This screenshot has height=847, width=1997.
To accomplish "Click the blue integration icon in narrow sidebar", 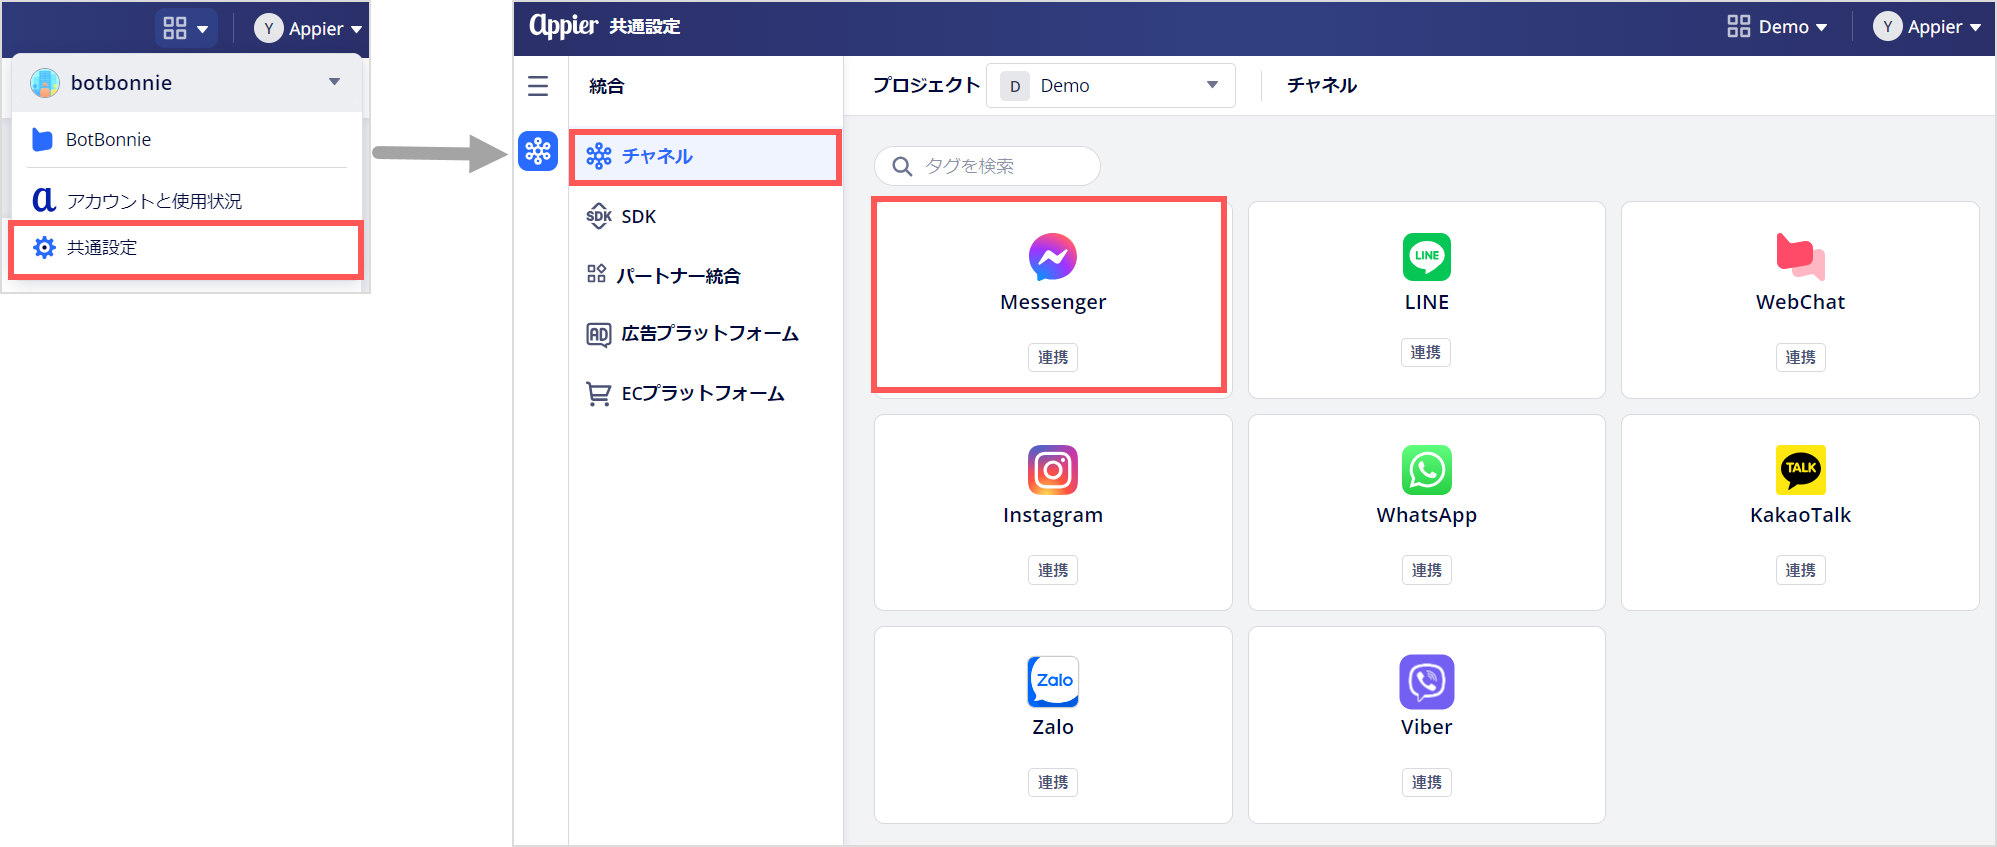I will (538, 151).
